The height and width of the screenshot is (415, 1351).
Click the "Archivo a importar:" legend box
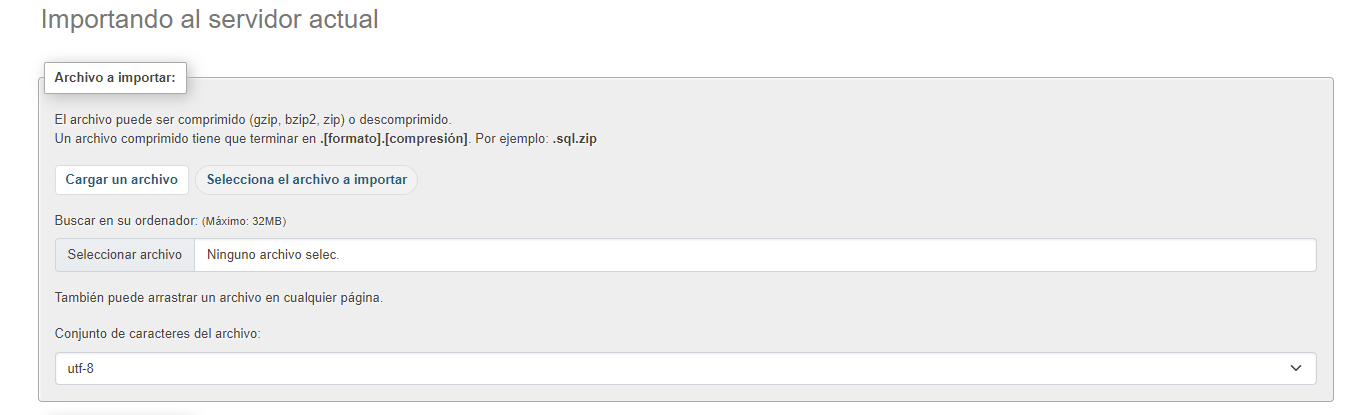(x=115, y=77)
